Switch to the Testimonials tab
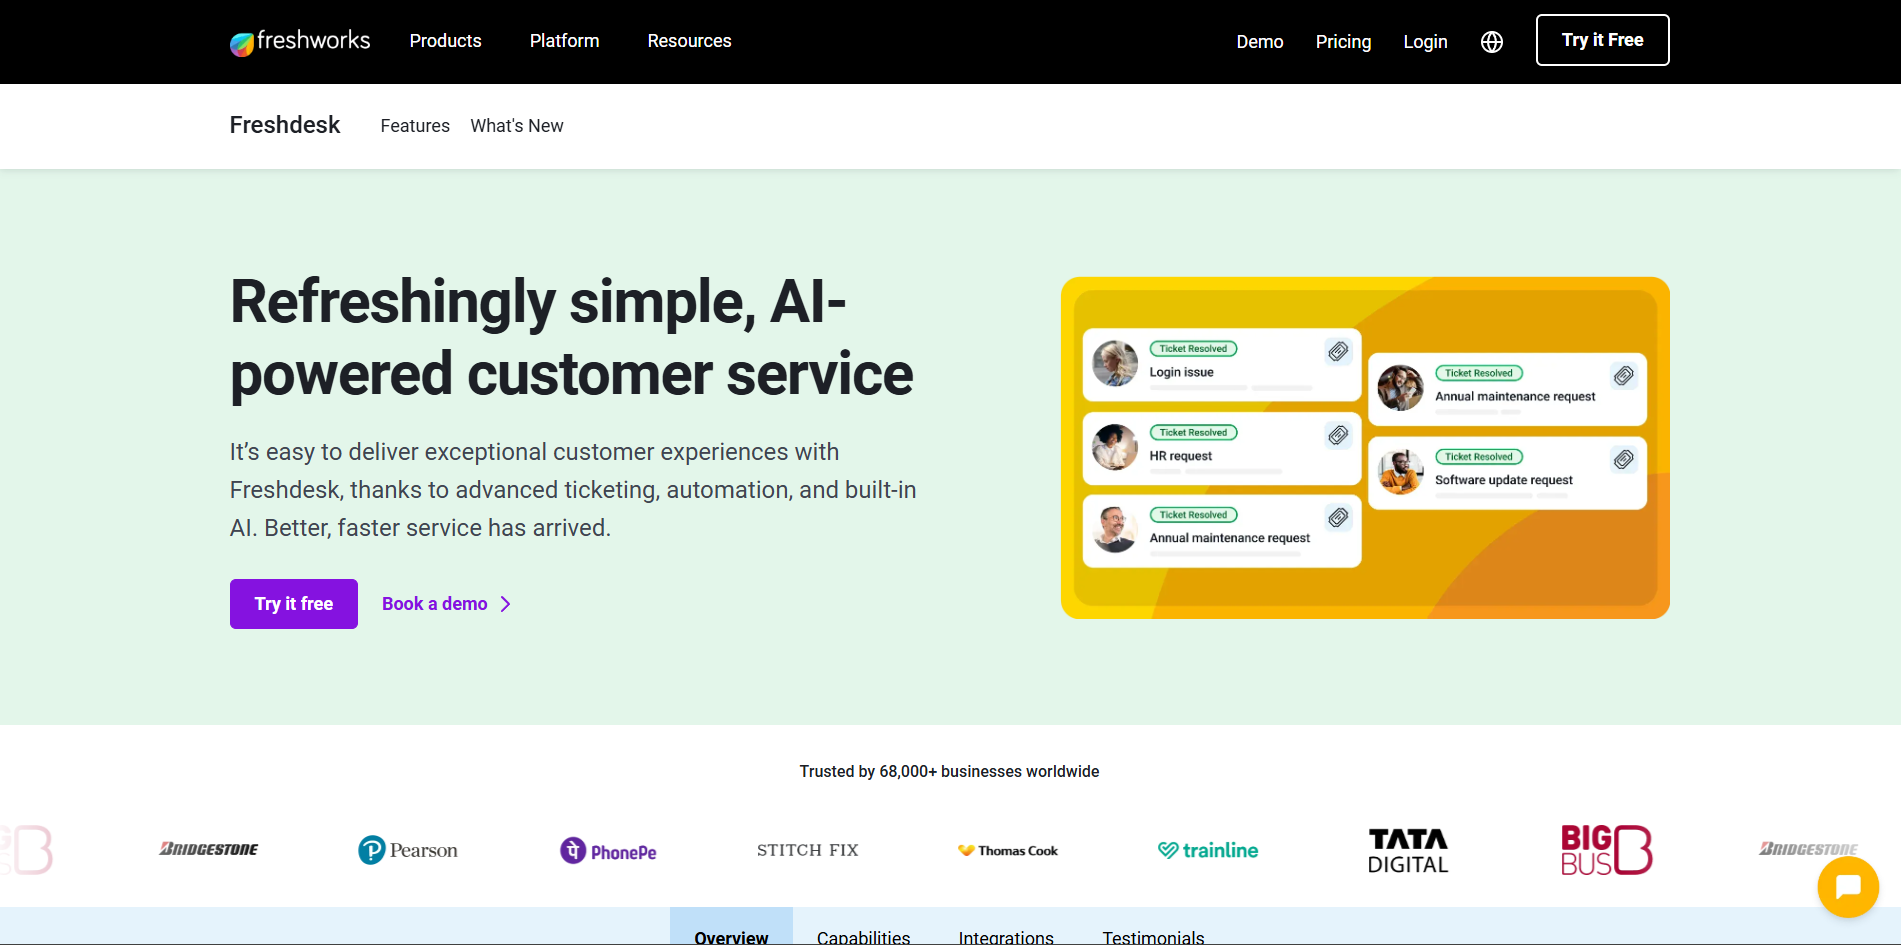 [1153, 935]
